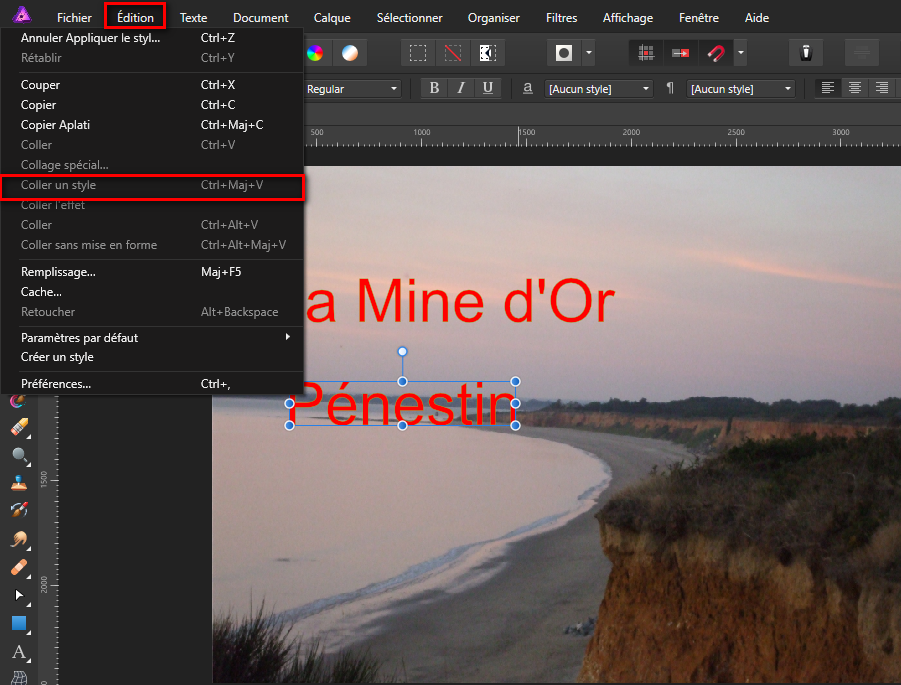Choose Cache... menu entry

point(152,293)
